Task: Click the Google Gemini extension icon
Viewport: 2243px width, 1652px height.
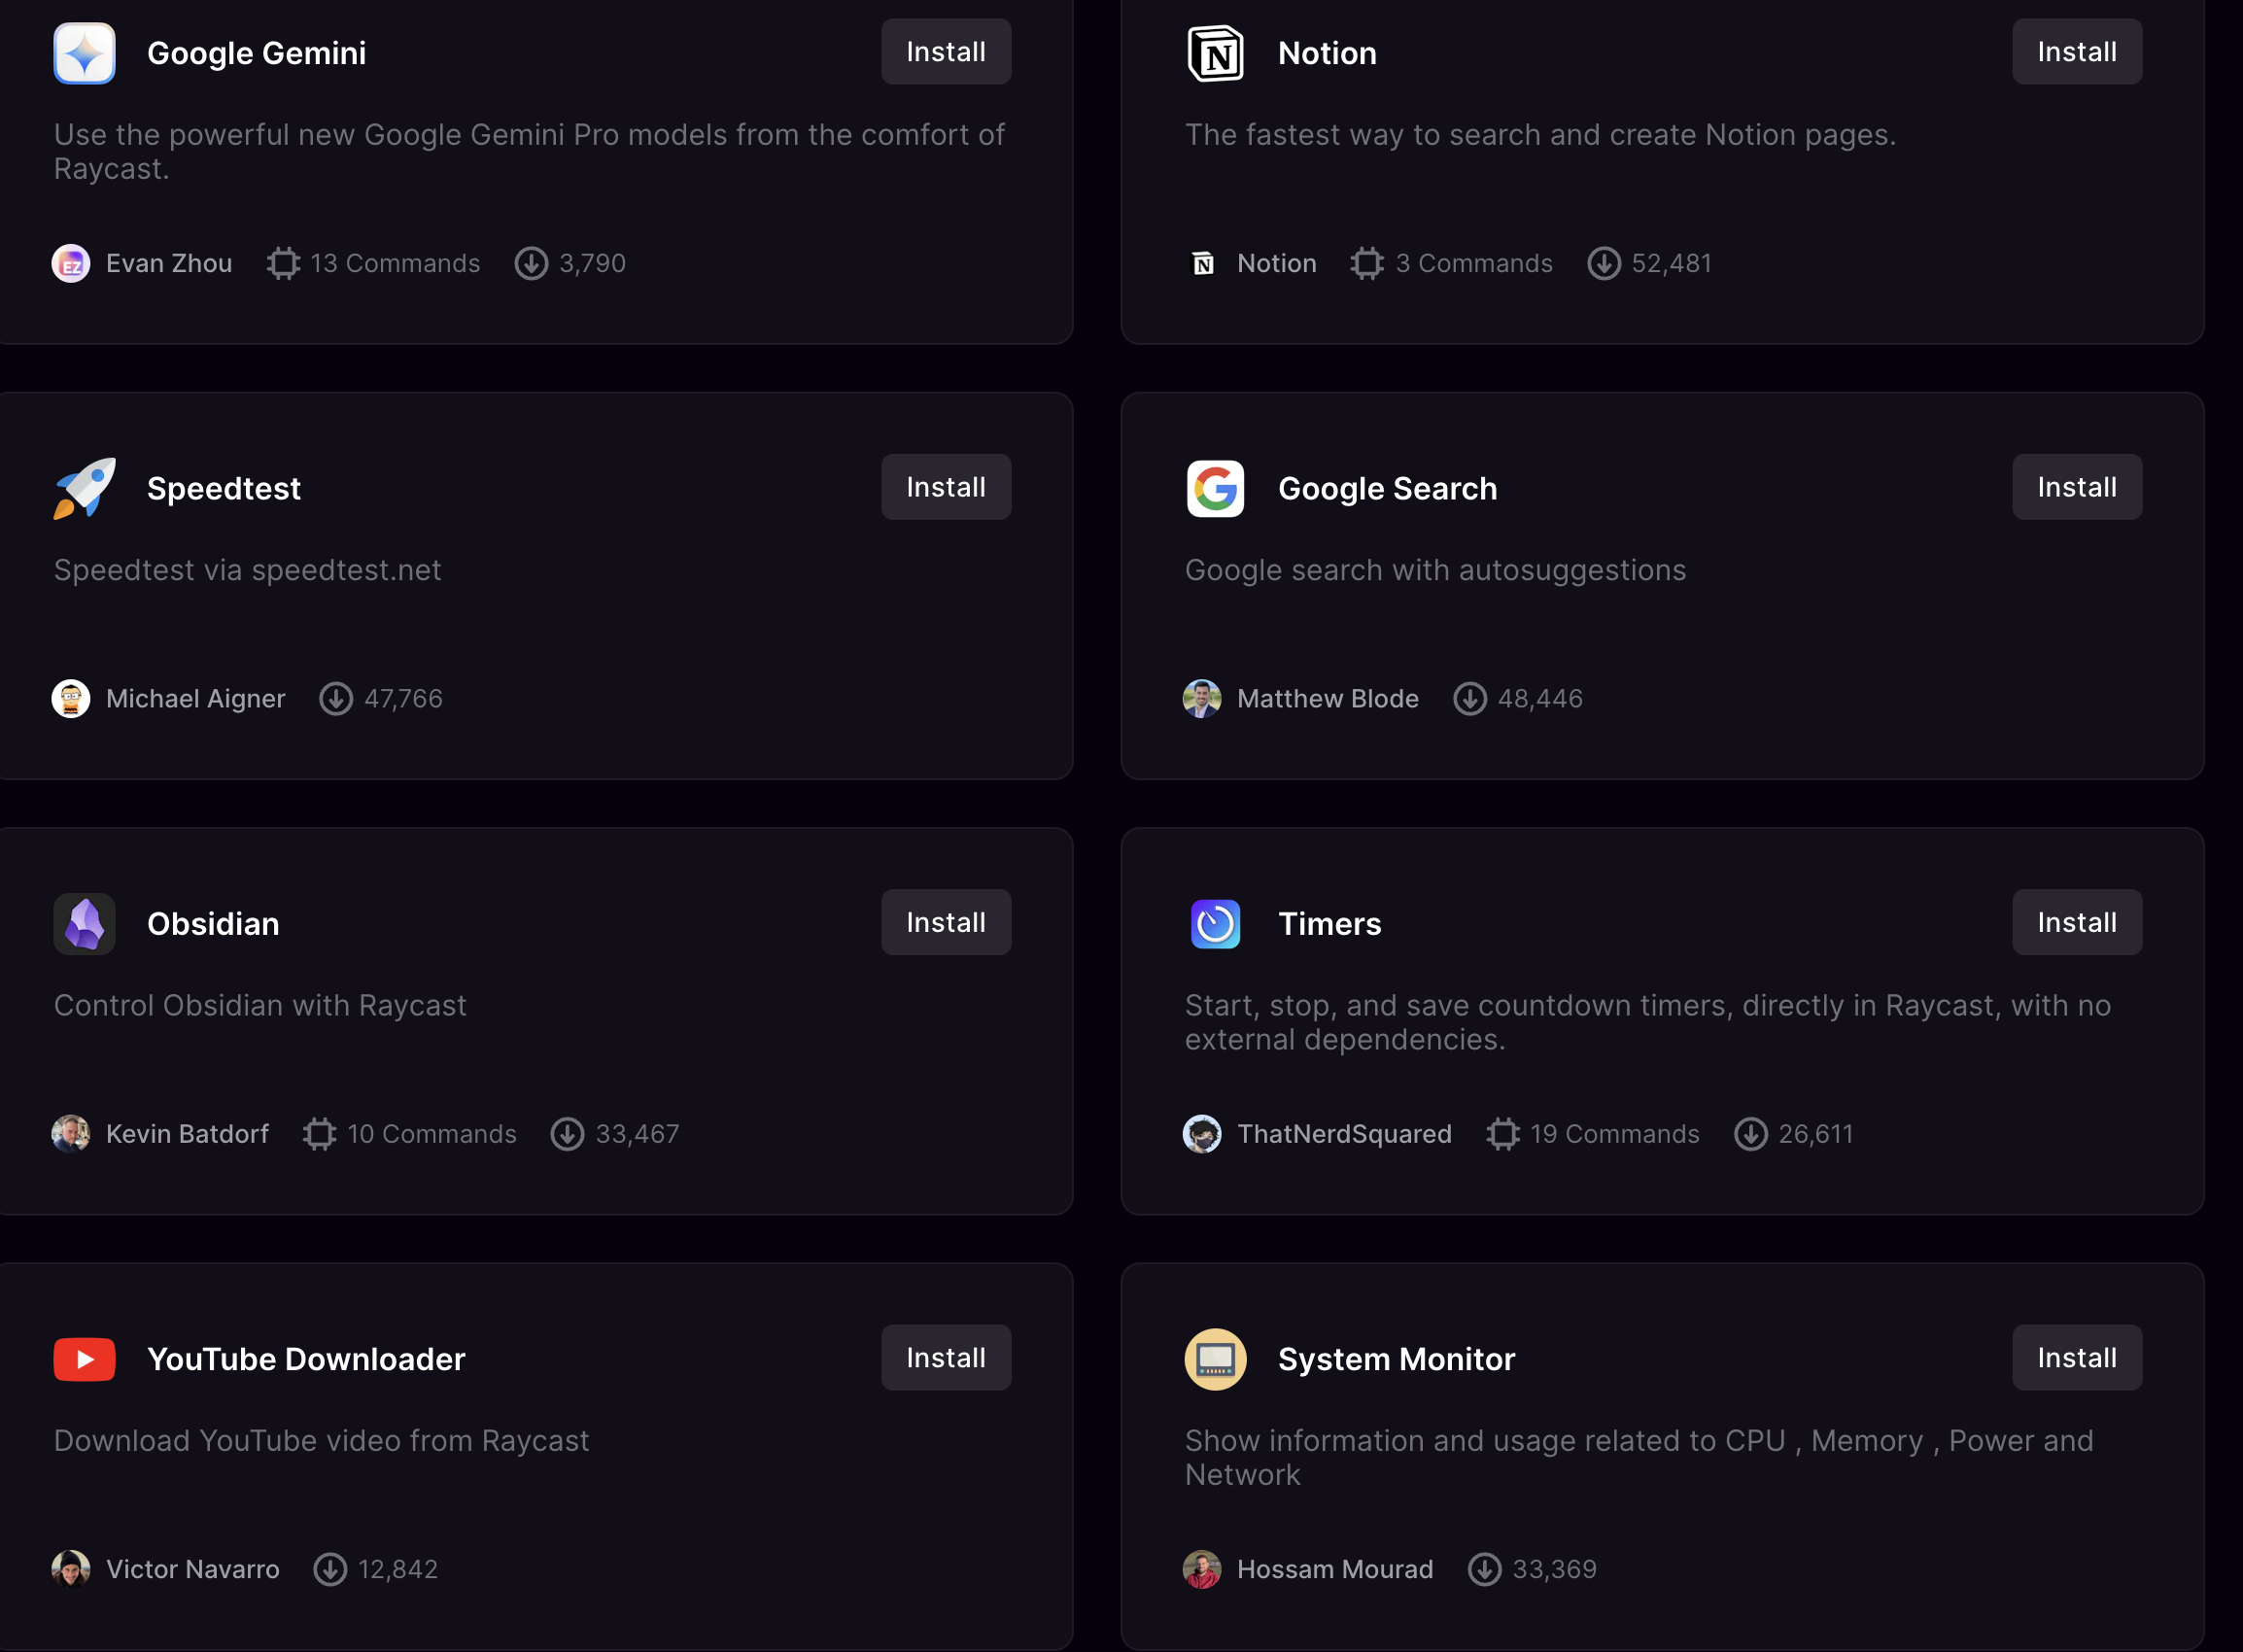Action: pyautogui.click(x=84, y=53)
